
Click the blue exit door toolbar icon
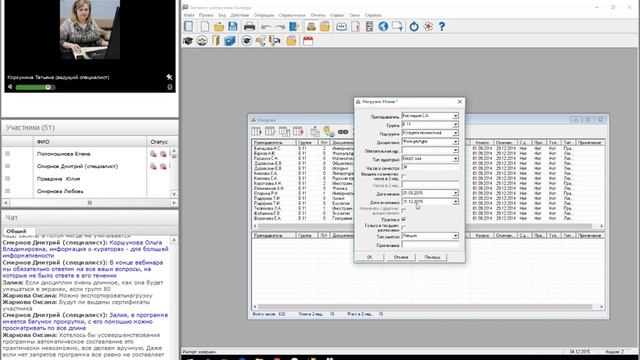tap(294, 27)
